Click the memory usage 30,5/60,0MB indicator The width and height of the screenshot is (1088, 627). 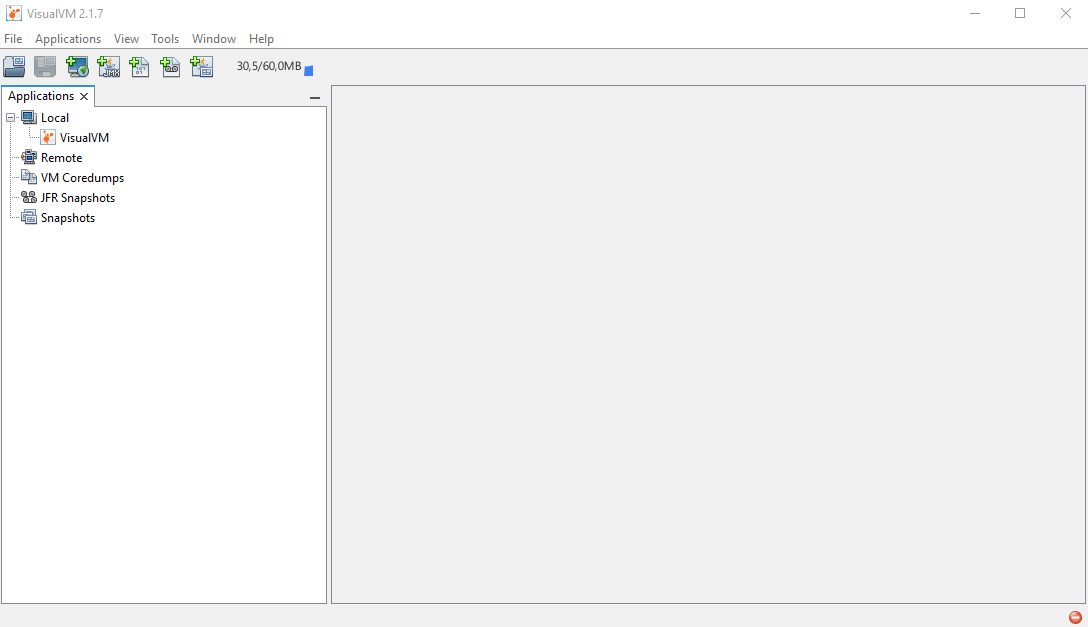[268, 67]
